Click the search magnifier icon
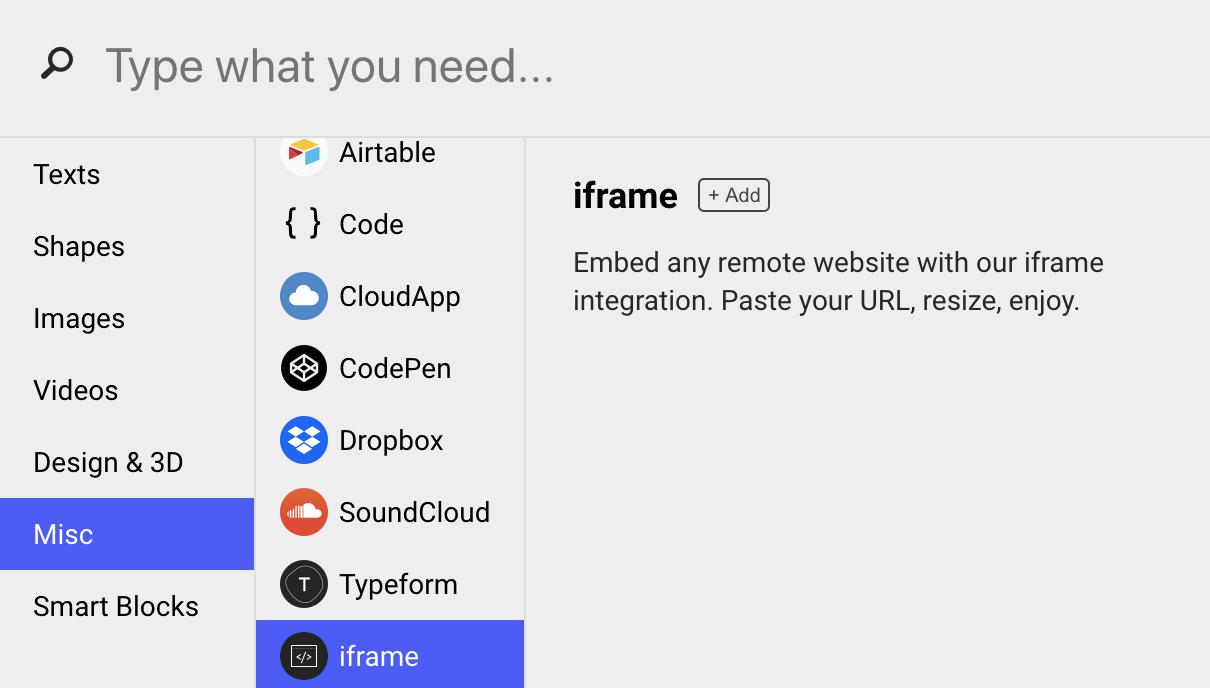Screen dimensions: 1210x688 click(57, 64)
